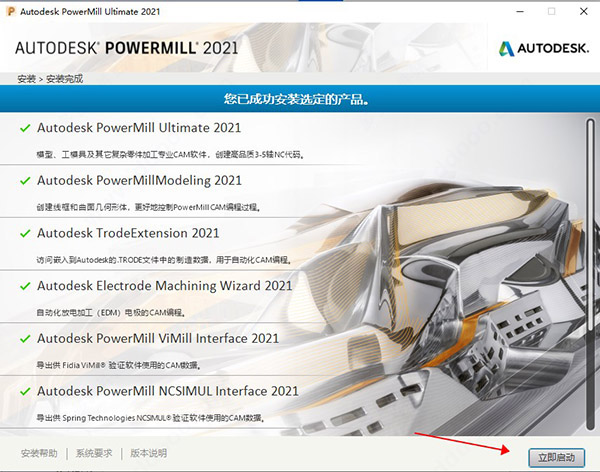600x472 pixels.
Task: Click the checkmark next to PowerMillModeling 2021
Action: tap(23, 181)
